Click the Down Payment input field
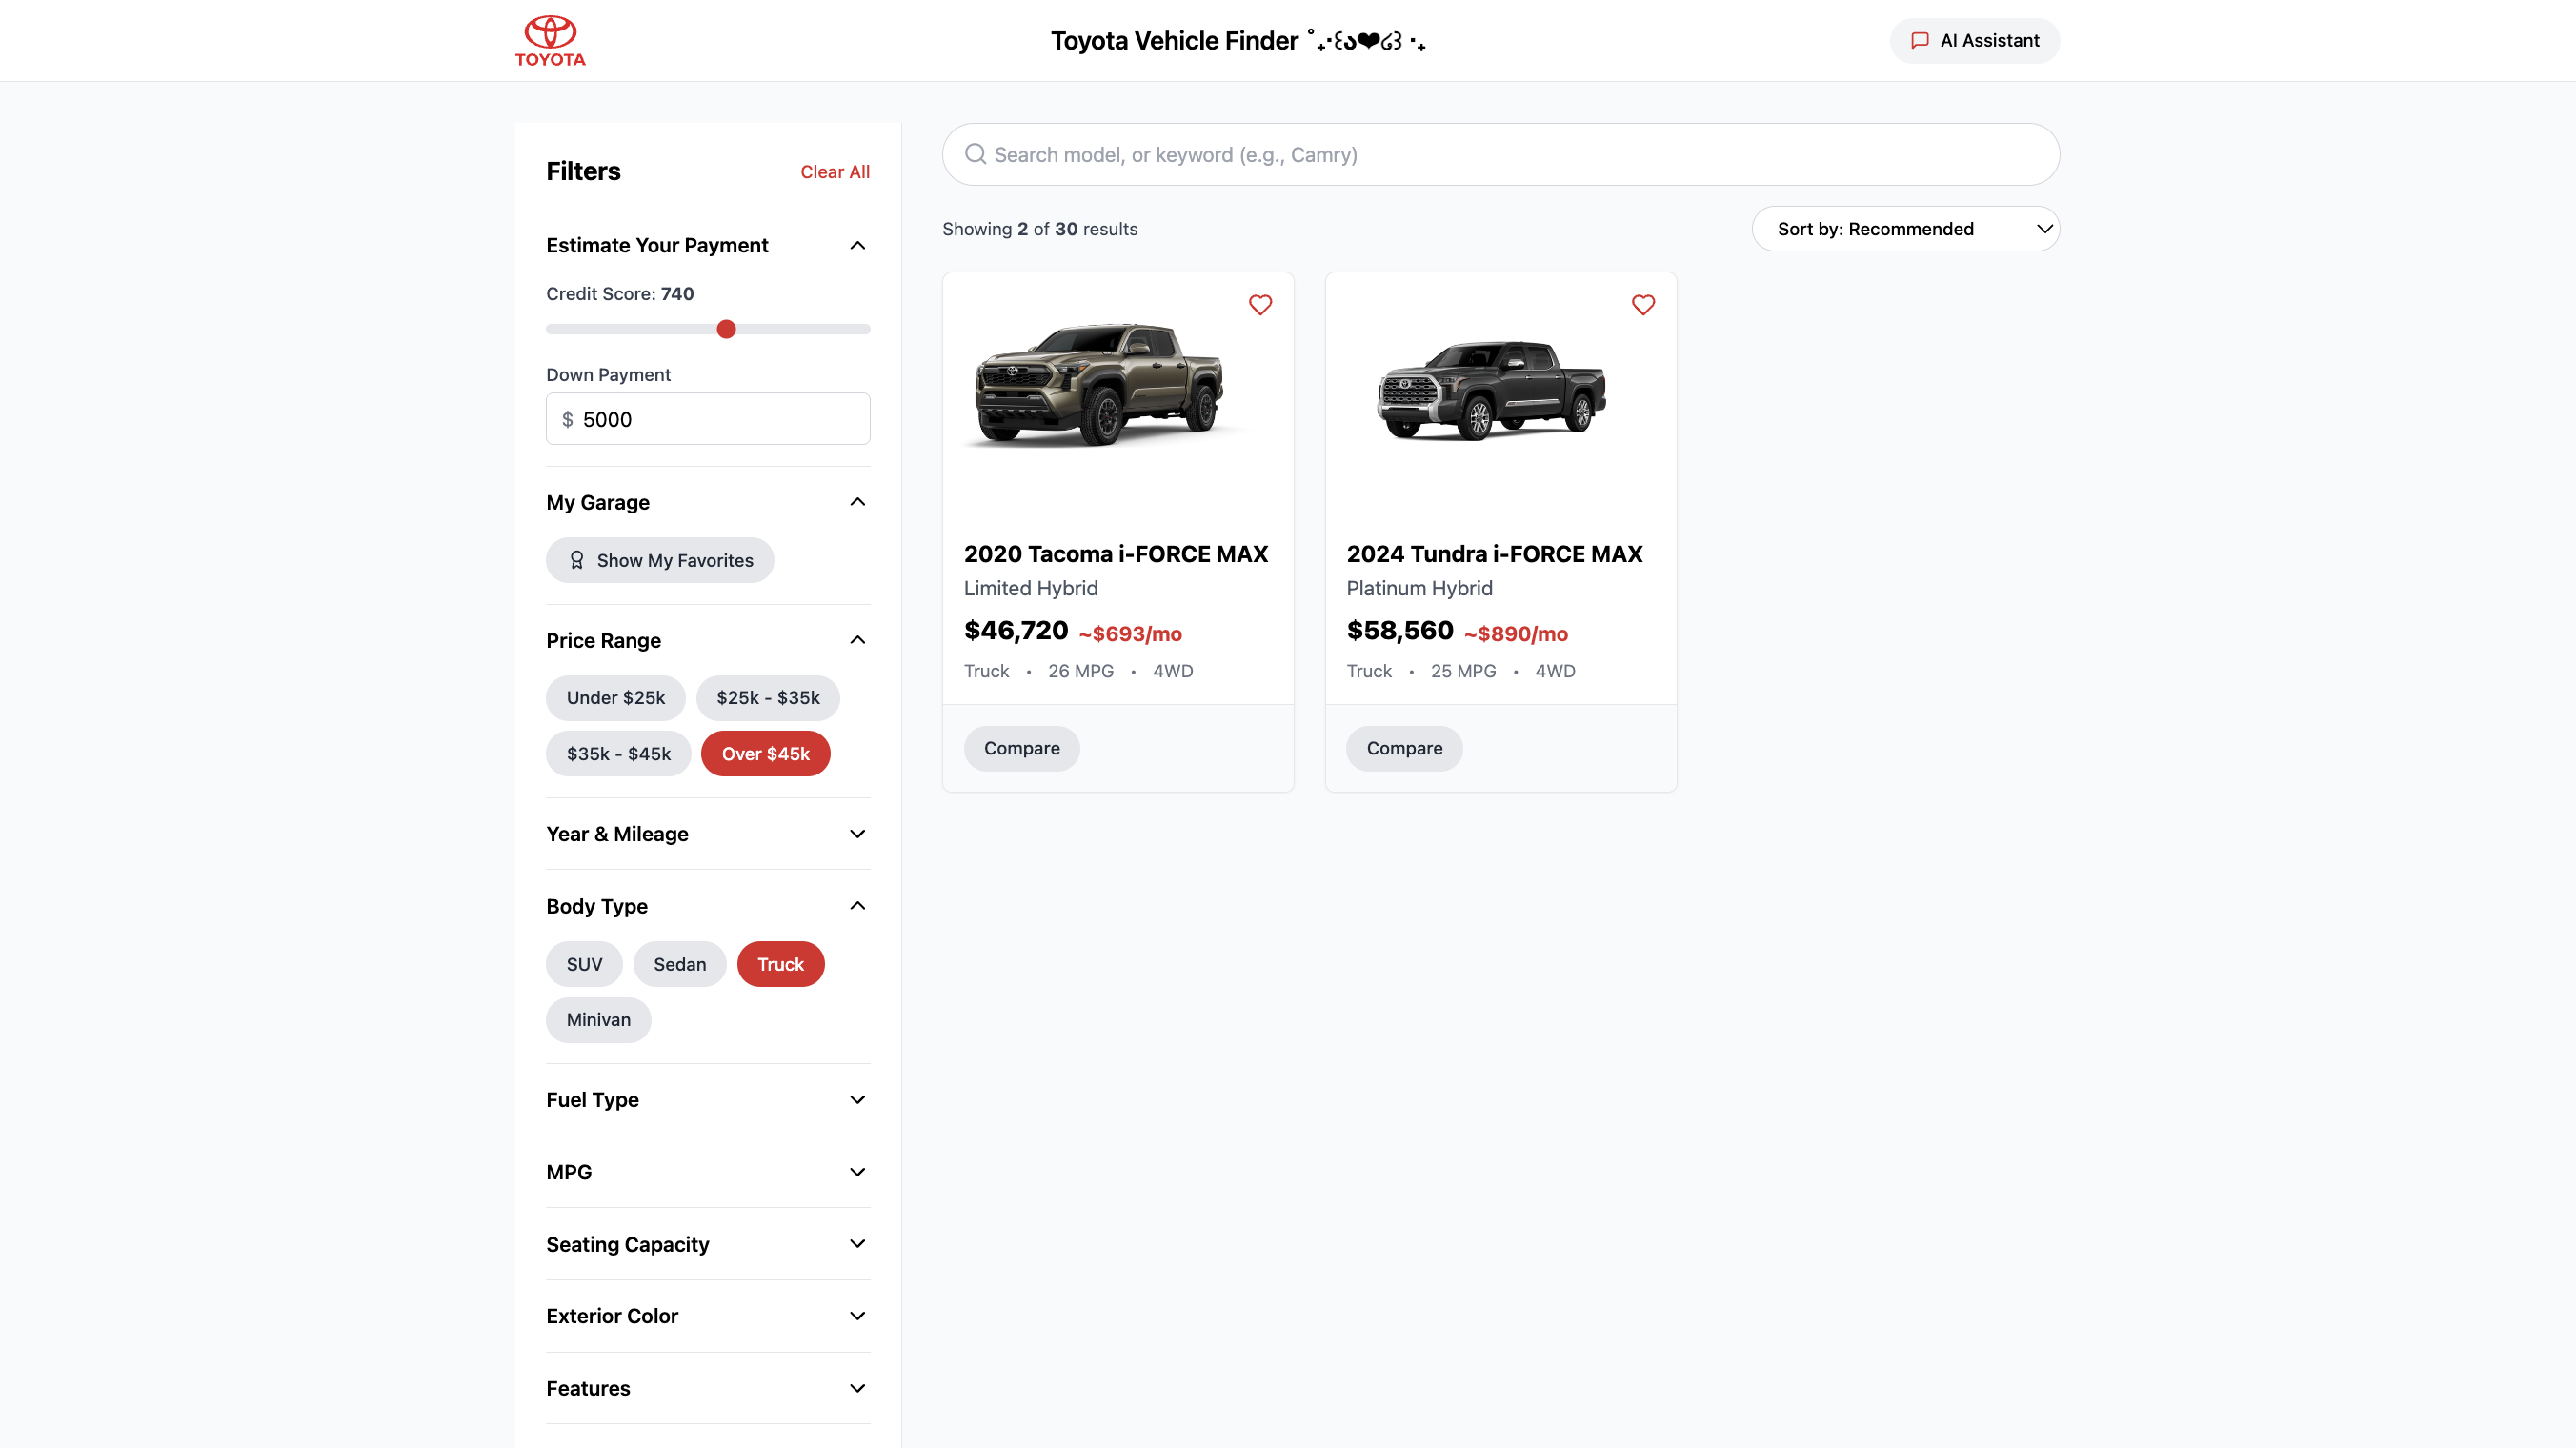The width and height of the screenshot is (2576, 1448). [720, 419]
